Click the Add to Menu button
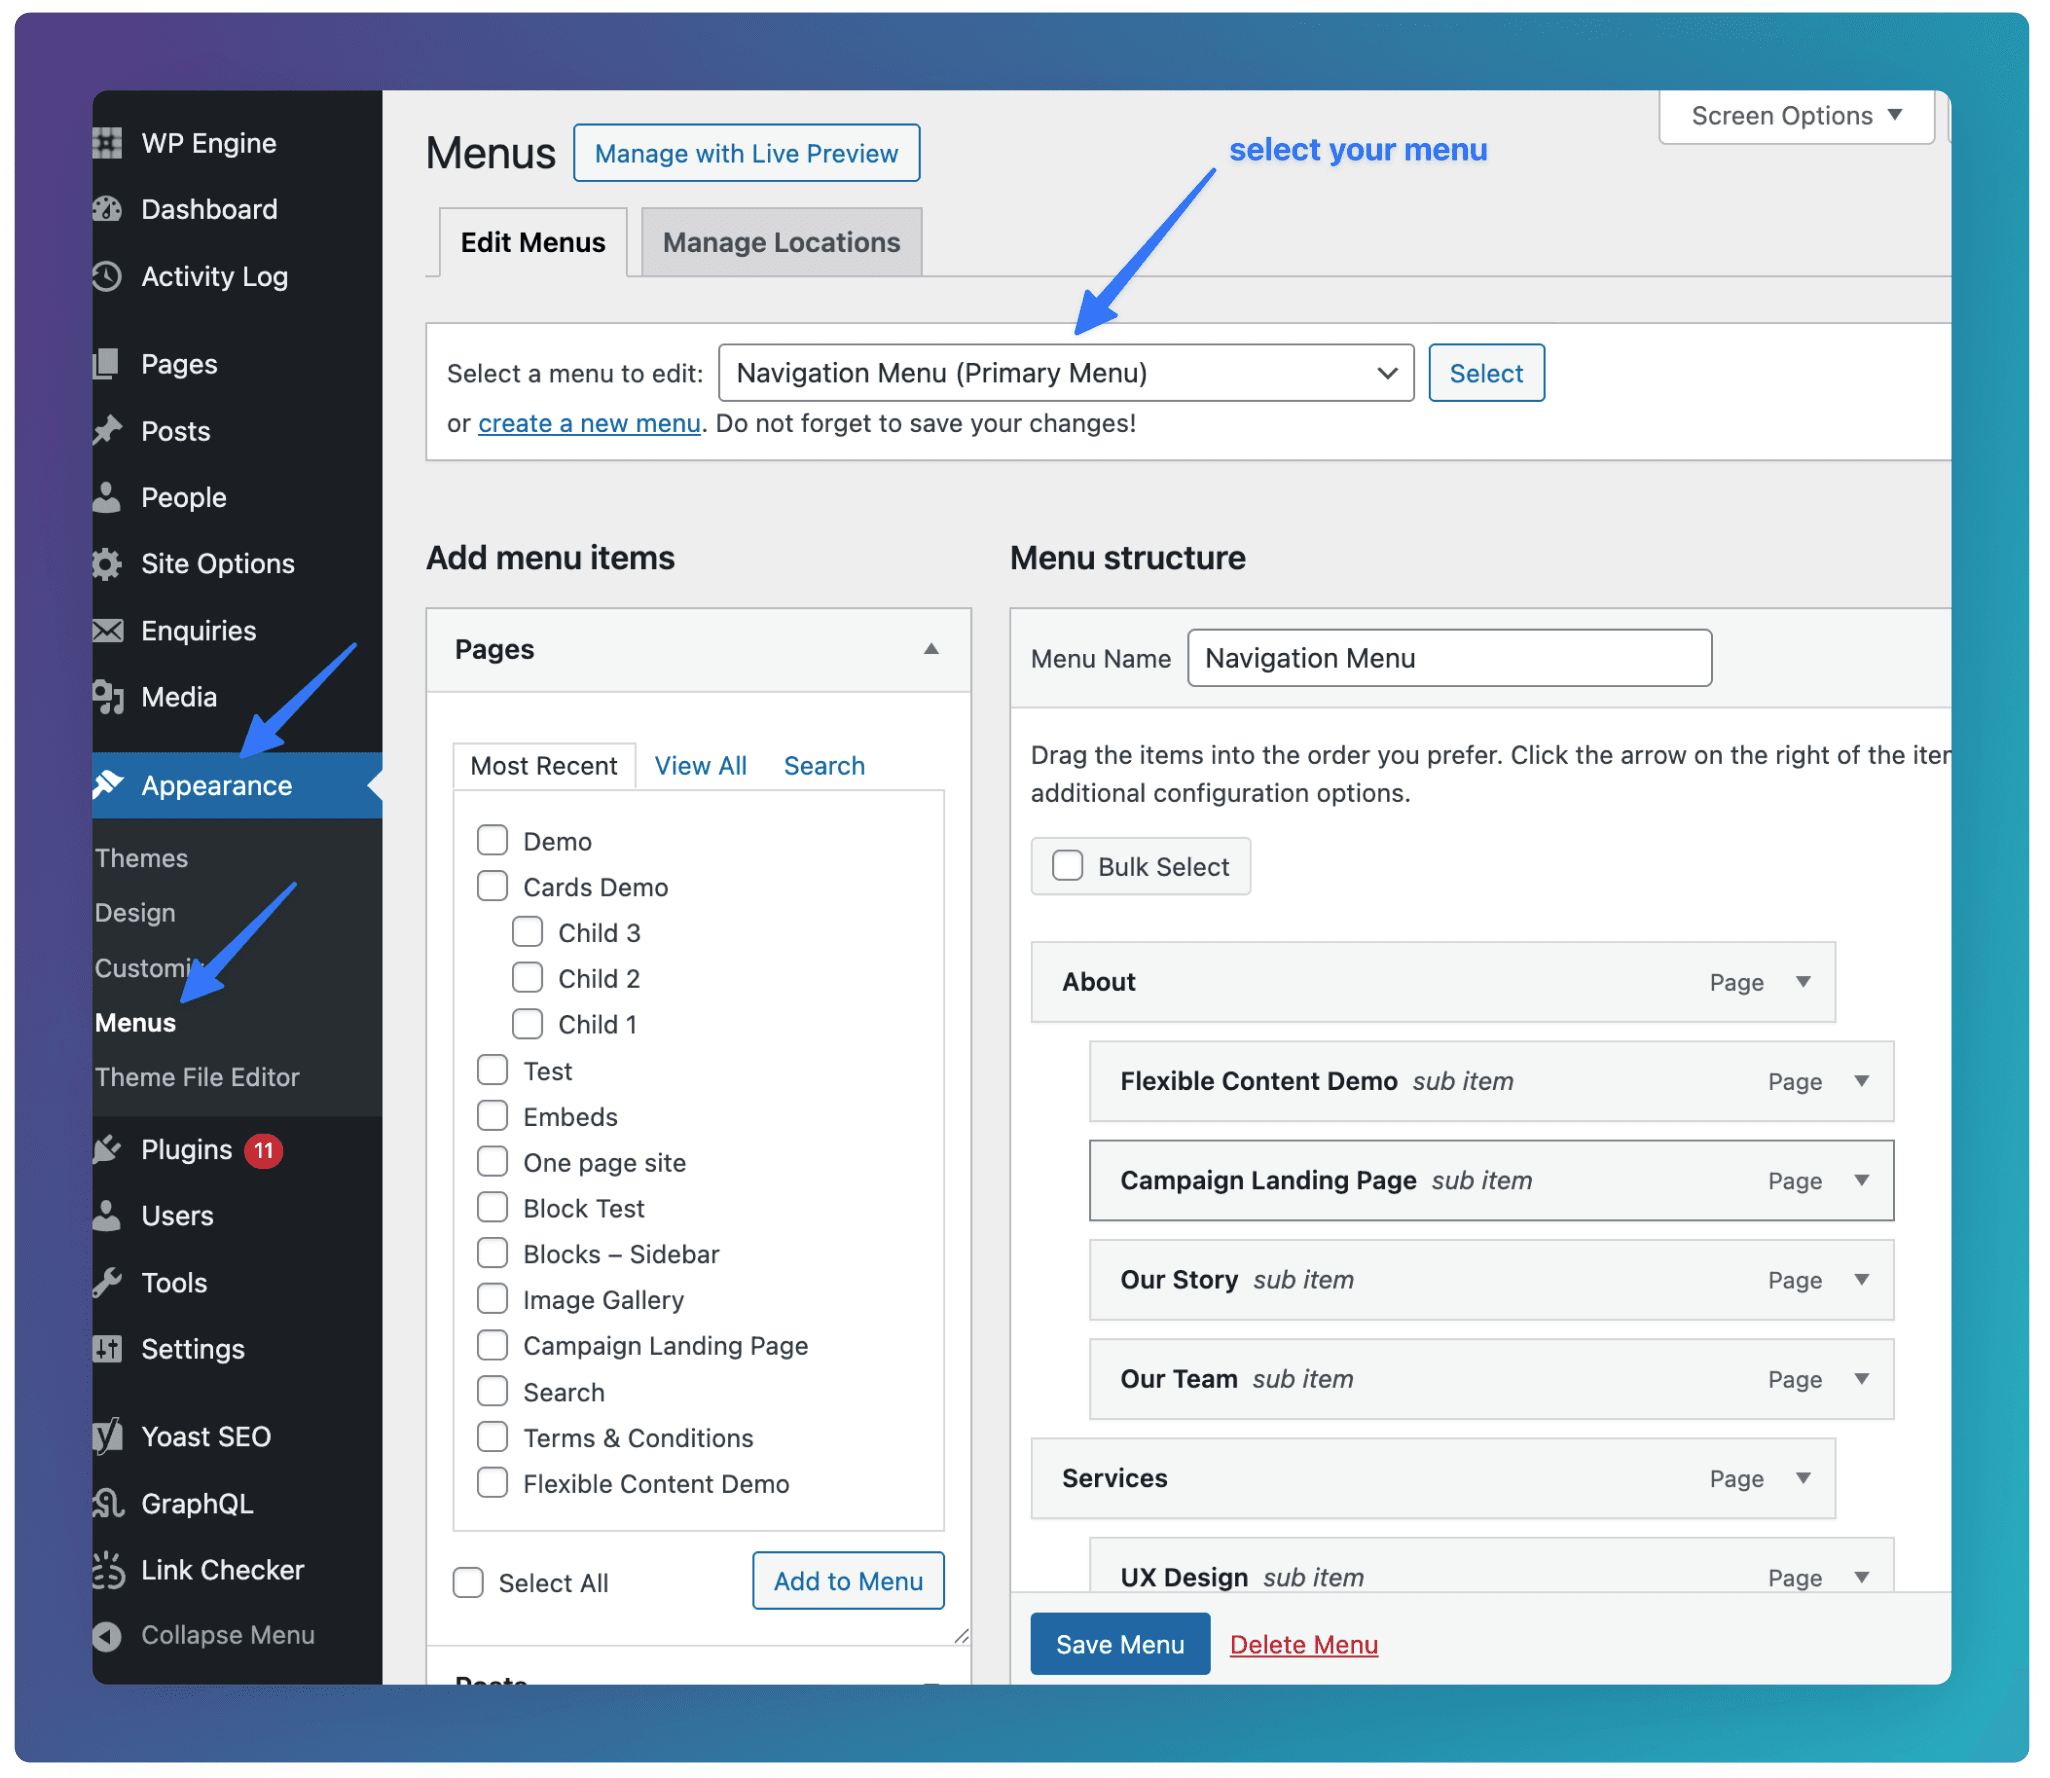 848,1581
